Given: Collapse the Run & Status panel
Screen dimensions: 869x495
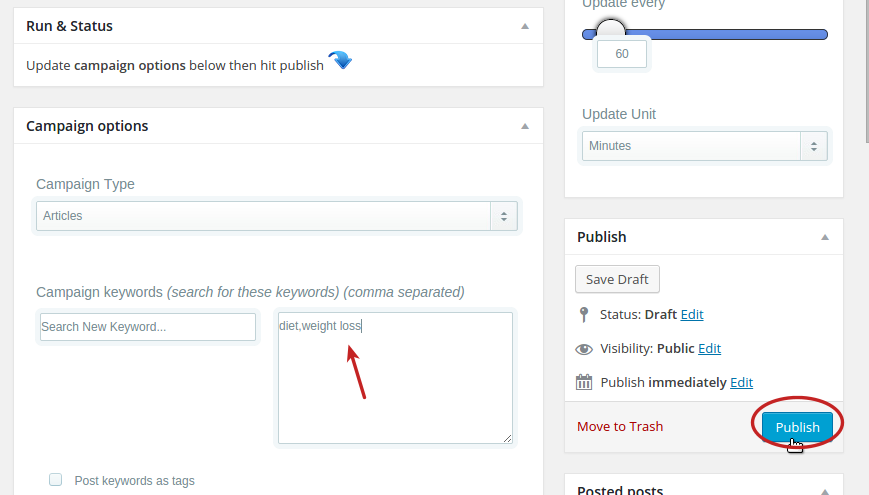Looking at the screenshot, I should tap(525, 26).
